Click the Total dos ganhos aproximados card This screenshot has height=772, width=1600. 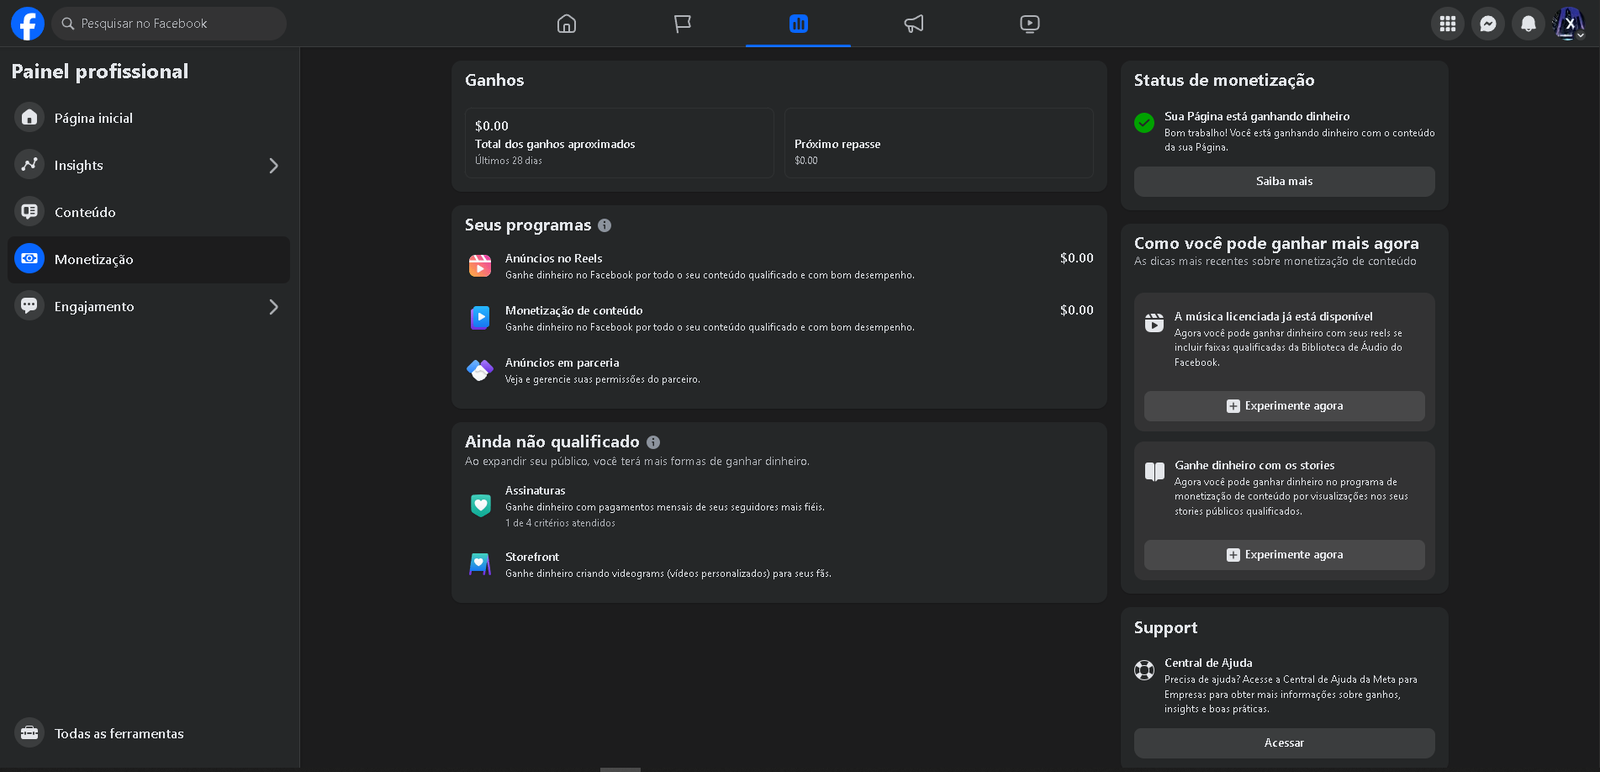(x=619, y=143)
